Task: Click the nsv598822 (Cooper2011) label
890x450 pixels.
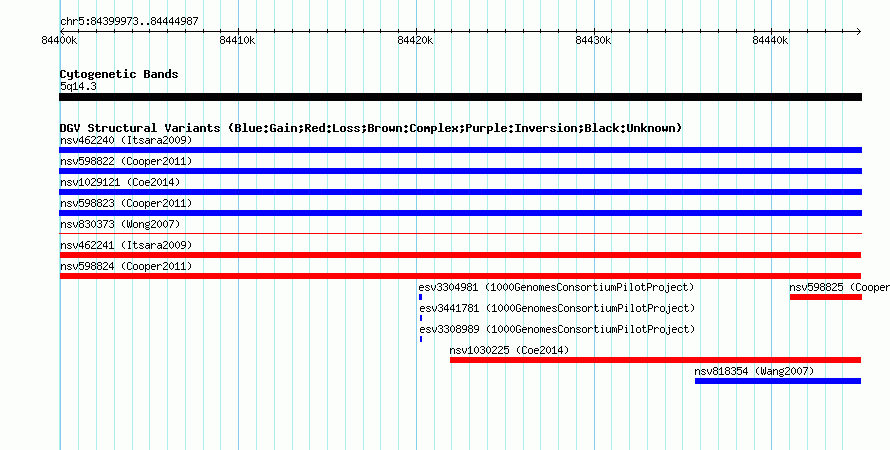Action: (126, 161)
